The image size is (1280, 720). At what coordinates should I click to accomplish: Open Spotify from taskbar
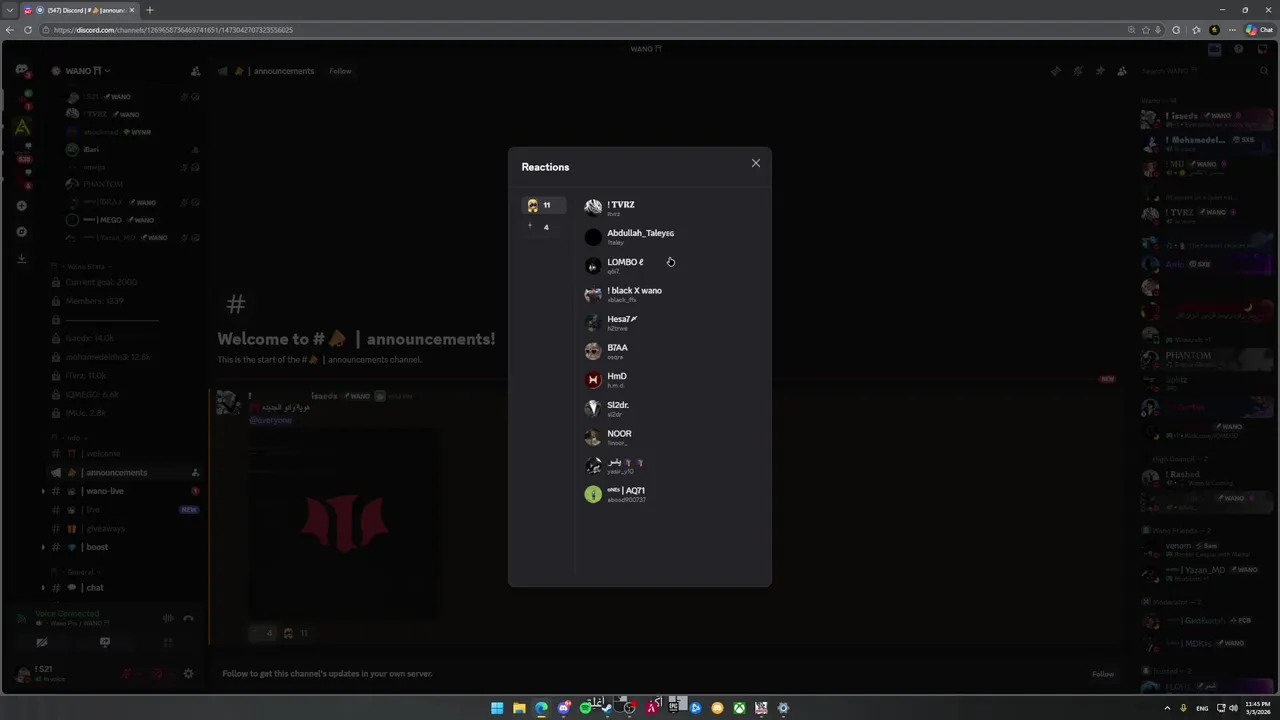point(585,708)
